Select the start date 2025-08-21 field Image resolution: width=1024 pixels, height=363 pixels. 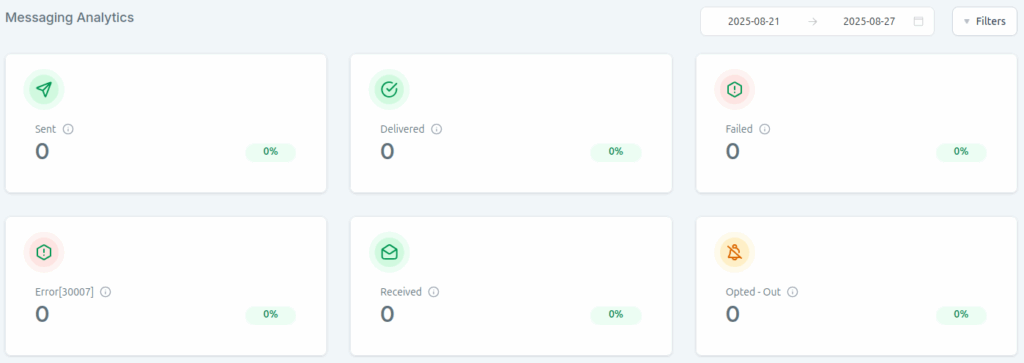(x=754, y=22)
